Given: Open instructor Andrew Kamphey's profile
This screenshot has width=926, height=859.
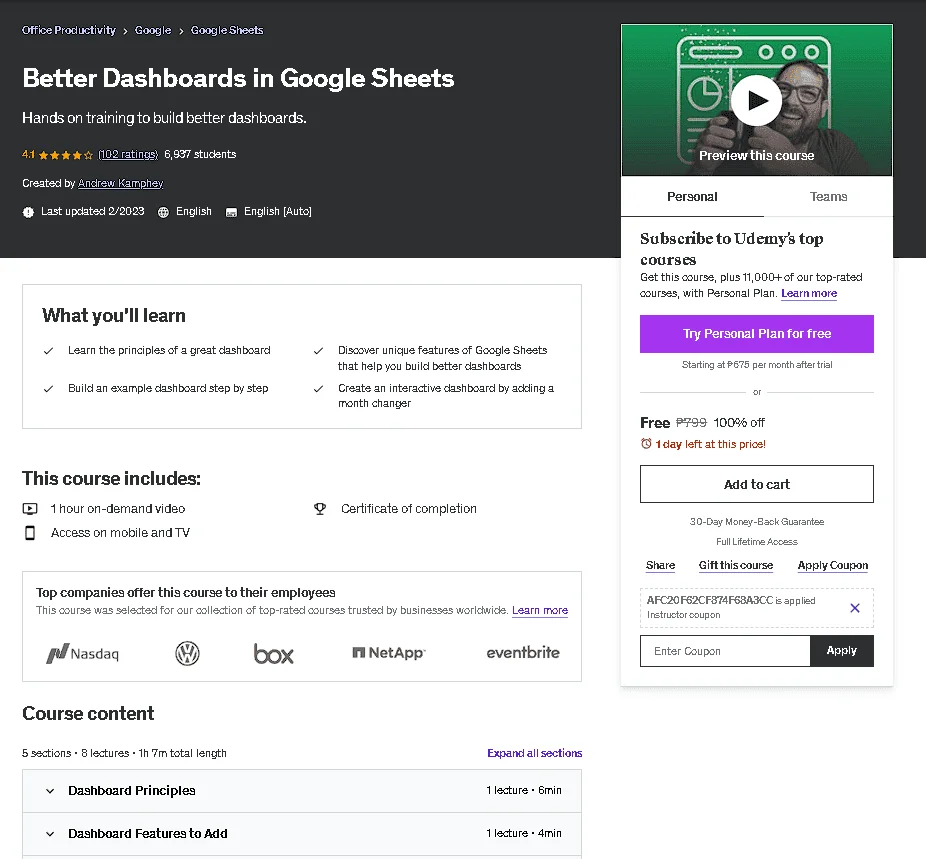Looking at the screenshot, I should coord(120,183).
